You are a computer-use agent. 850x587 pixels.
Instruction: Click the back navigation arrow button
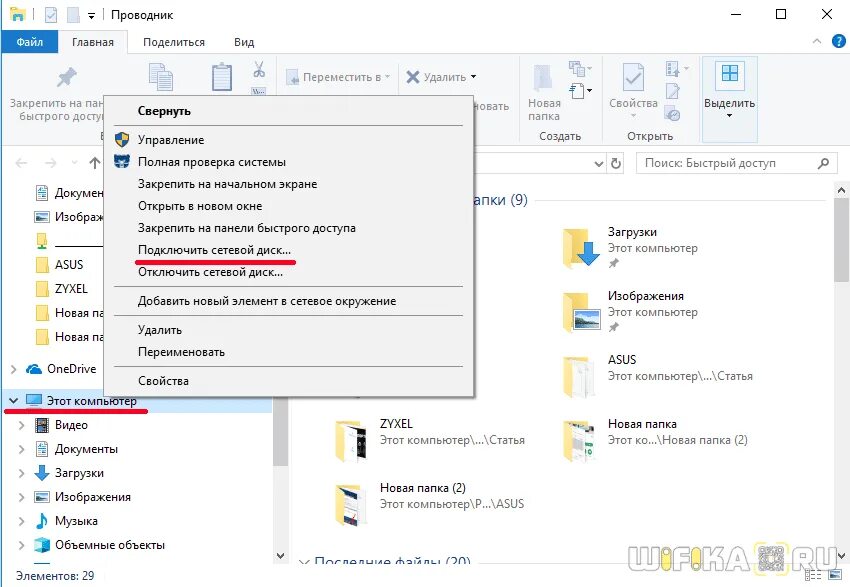[22, 163]
